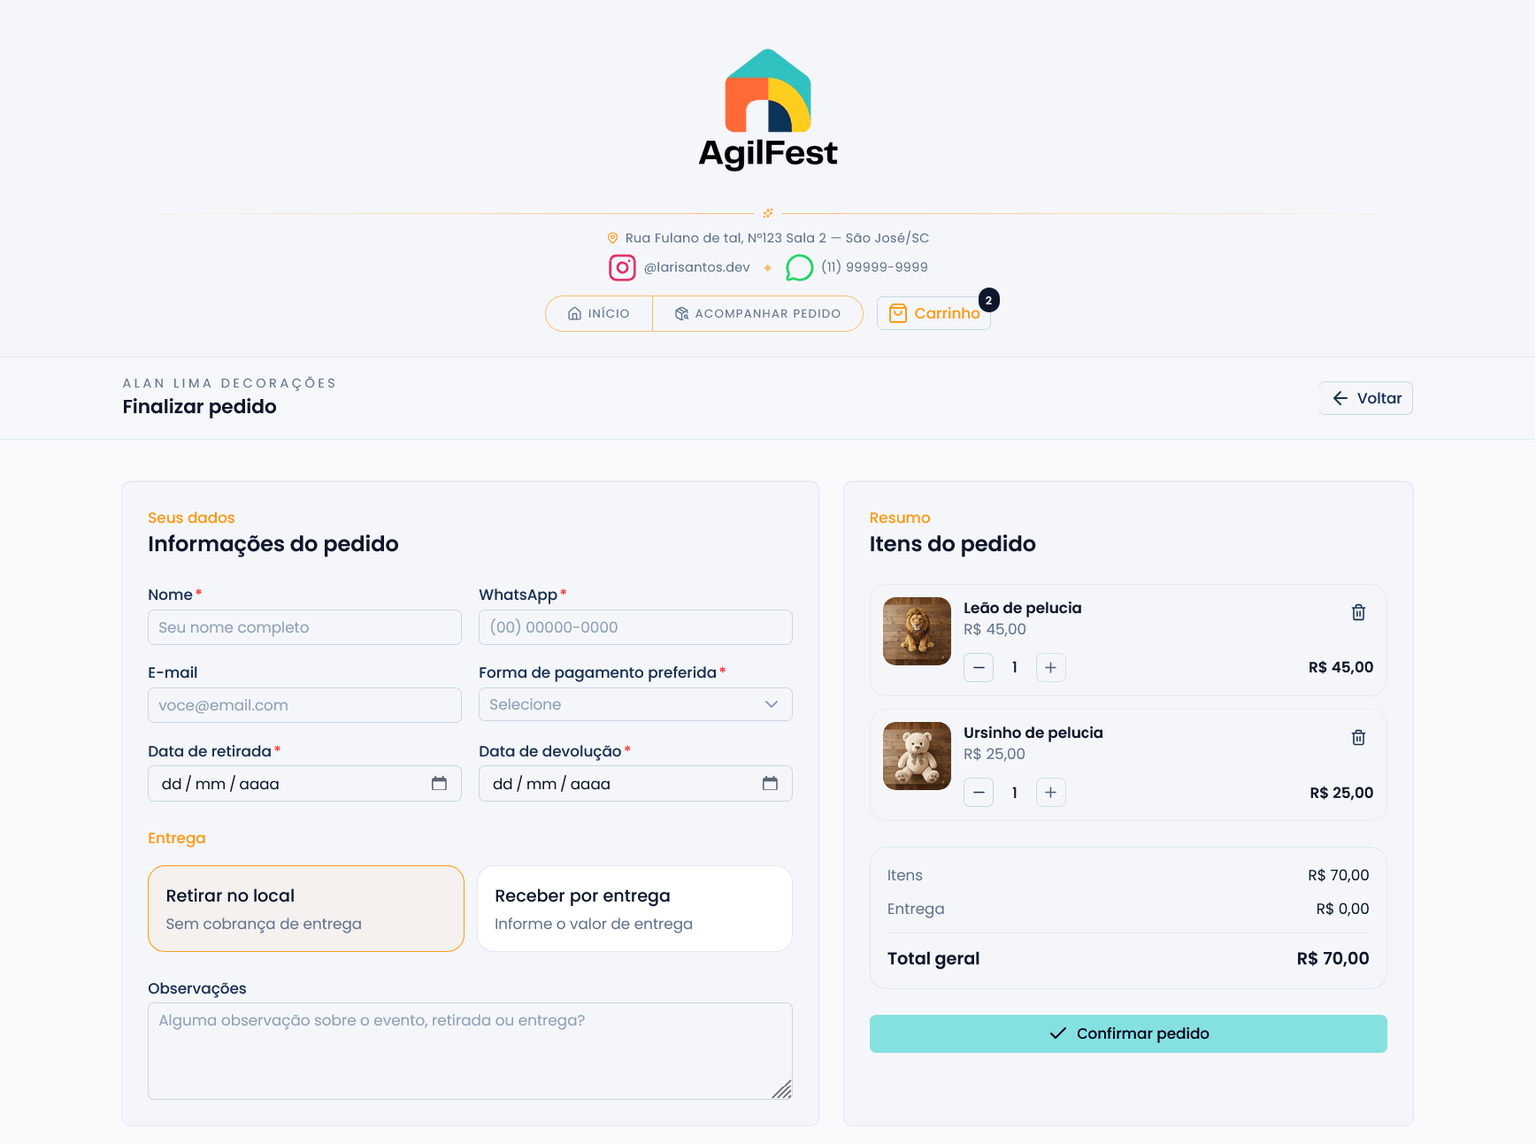The image size is (1536, 1144).
Task: Increase Leão de pelucia quantity
Action: [1050, 667]
